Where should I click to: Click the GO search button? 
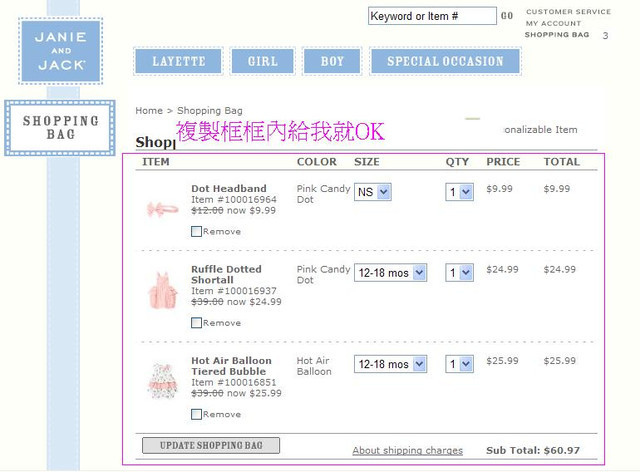pos(507,16)
